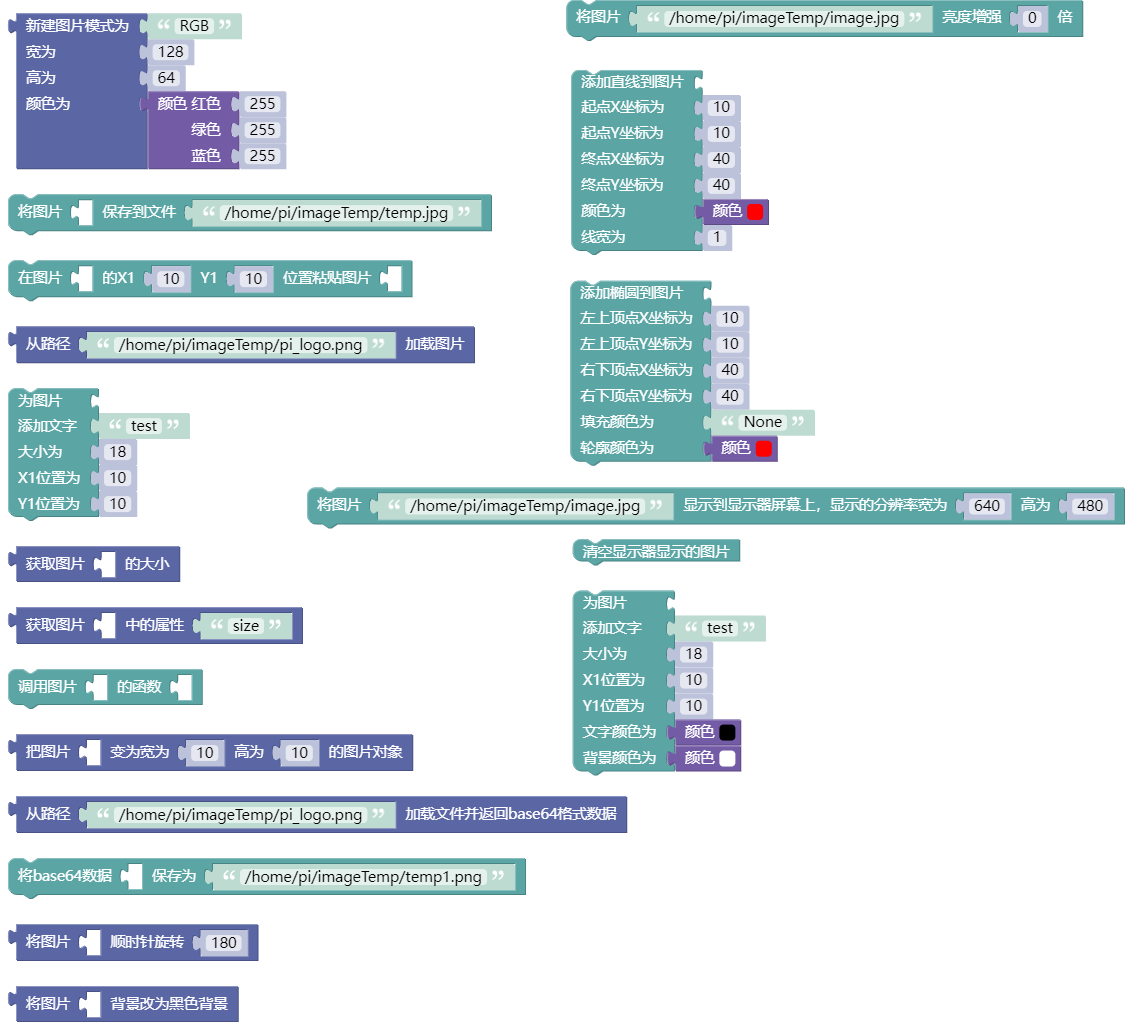Edit the Y1 value in the paste-image block
This screenshot has width=1125, height=1022.
pyautogui.click(x=253, y=278)
